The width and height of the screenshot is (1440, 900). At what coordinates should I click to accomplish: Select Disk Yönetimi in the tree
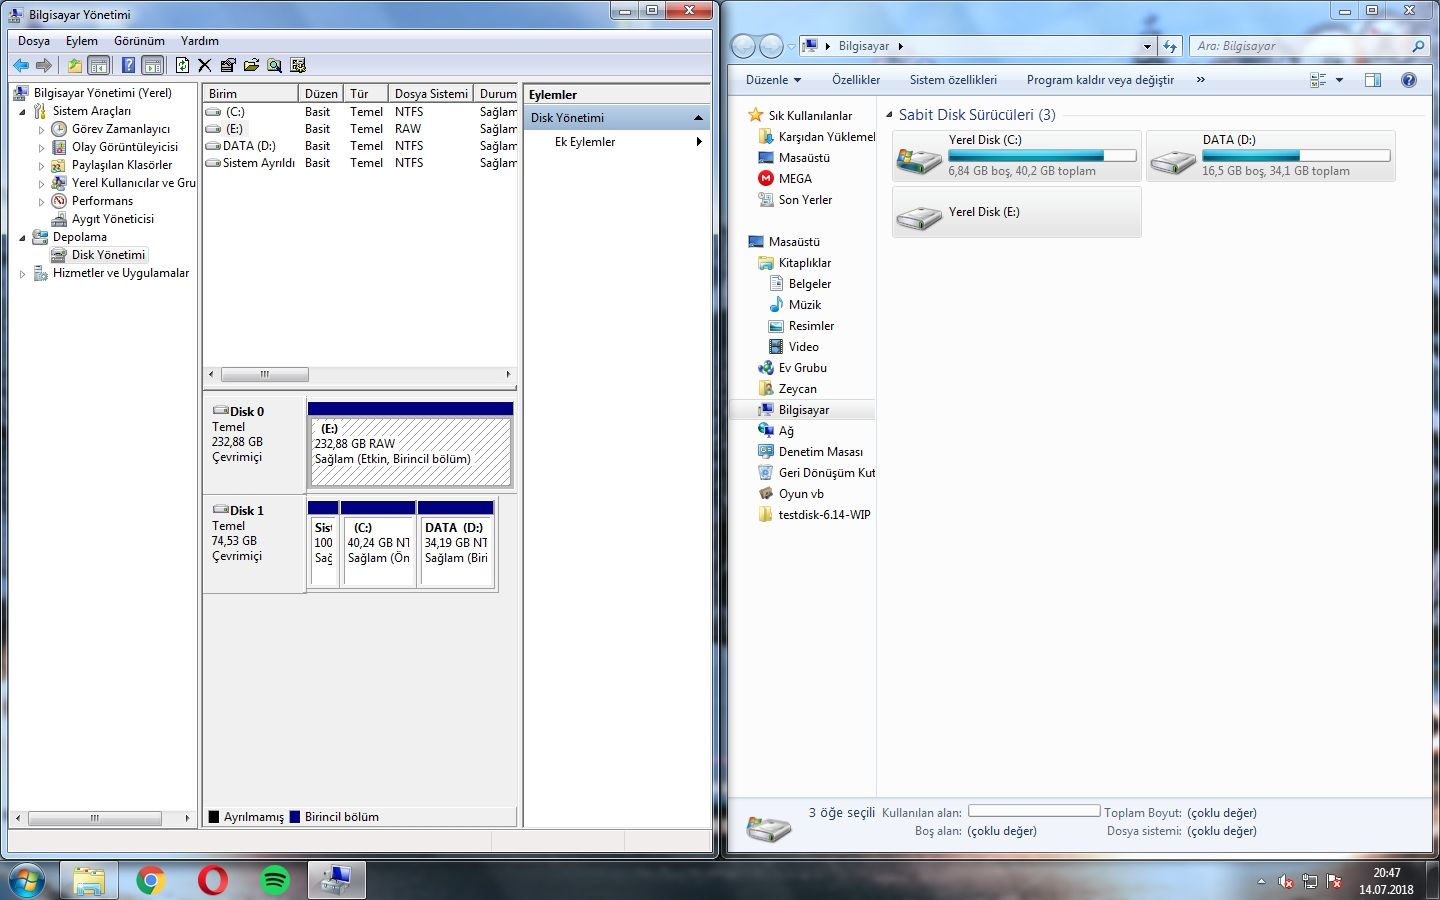(108, 255)
